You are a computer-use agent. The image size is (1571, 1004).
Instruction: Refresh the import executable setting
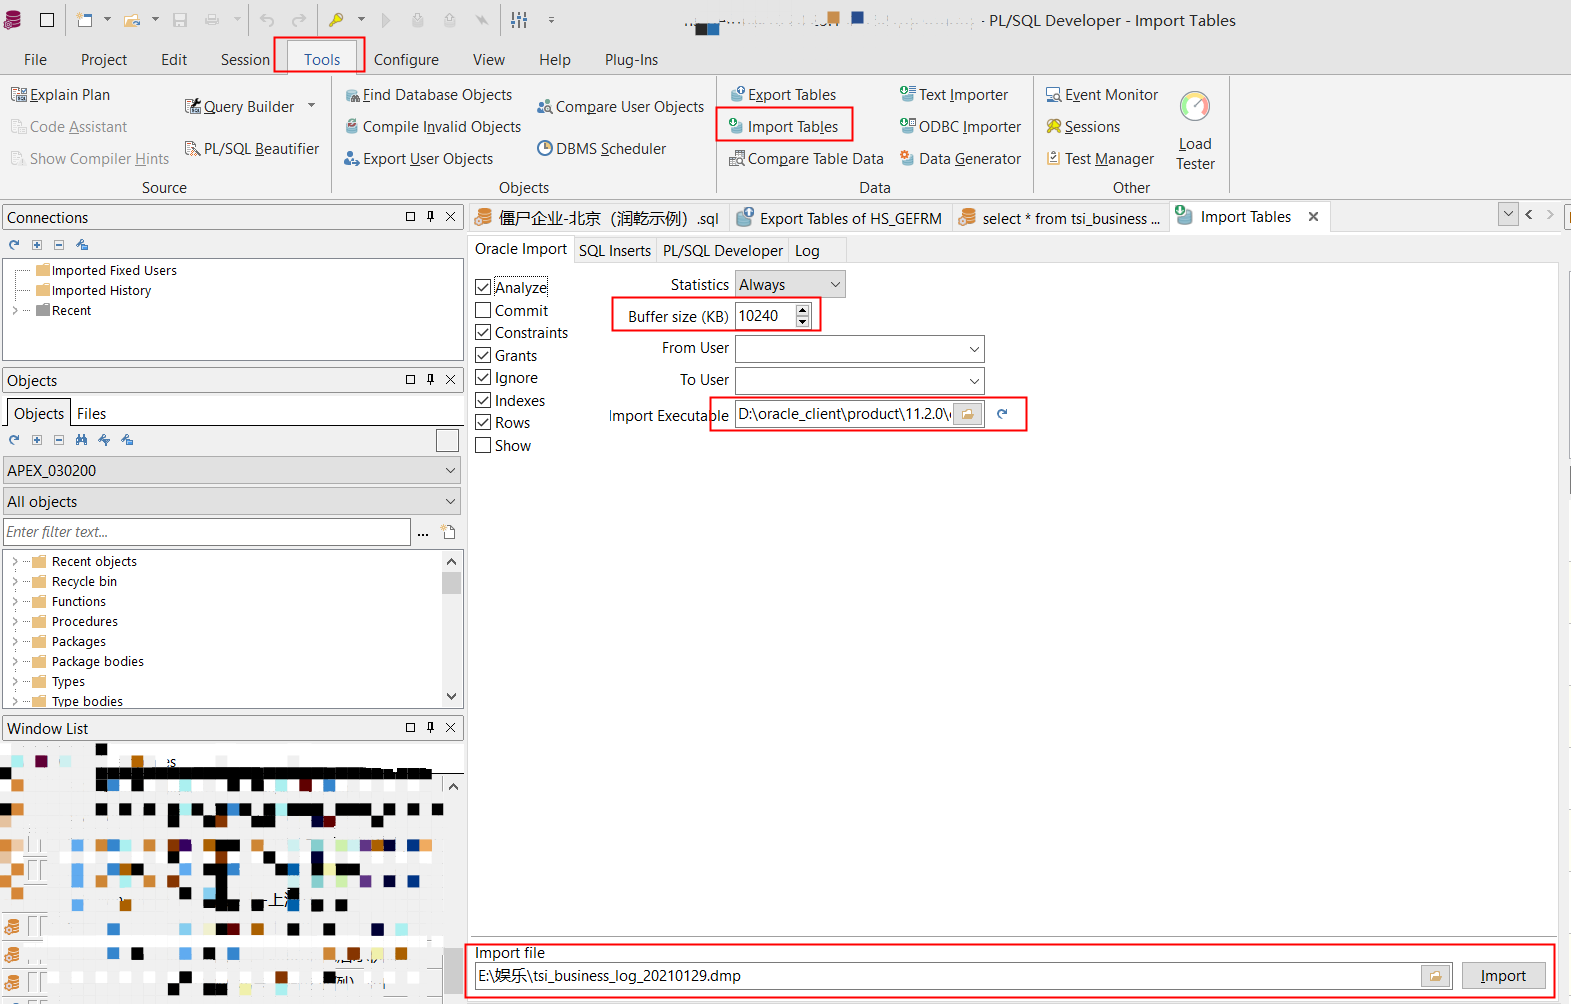tap(1002, 414)
